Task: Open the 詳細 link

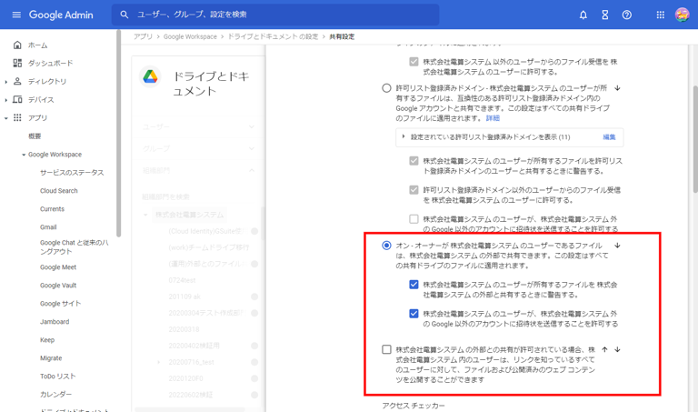Action: coord(493,118)
